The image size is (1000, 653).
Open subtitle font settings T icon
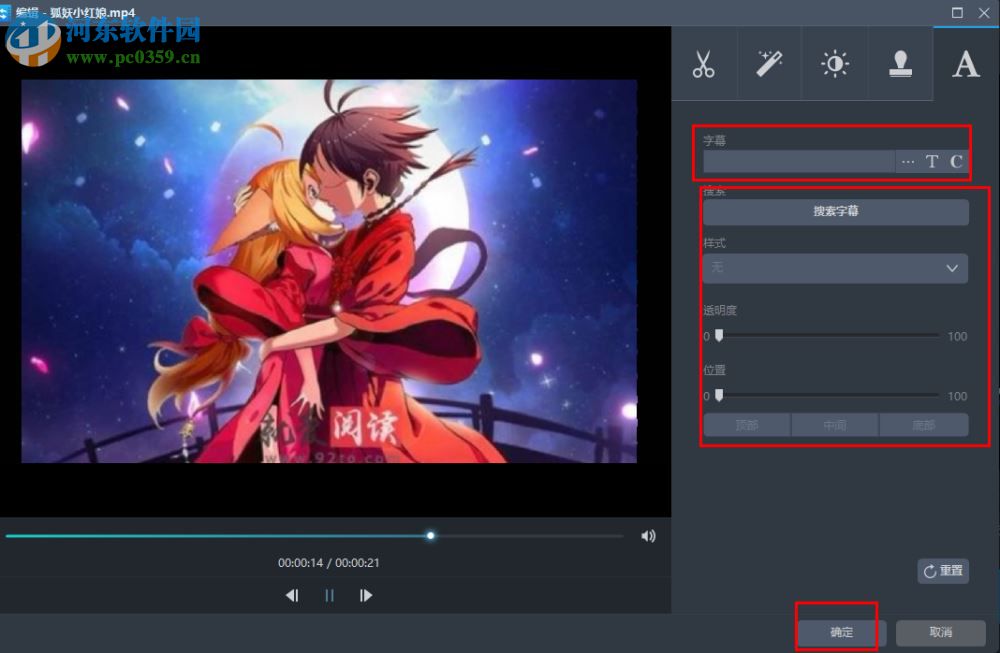932,162
